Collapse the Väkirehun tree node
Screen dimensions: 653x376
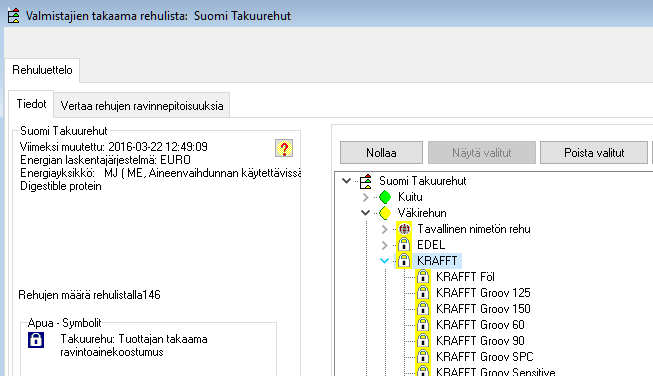pos(366,213)
